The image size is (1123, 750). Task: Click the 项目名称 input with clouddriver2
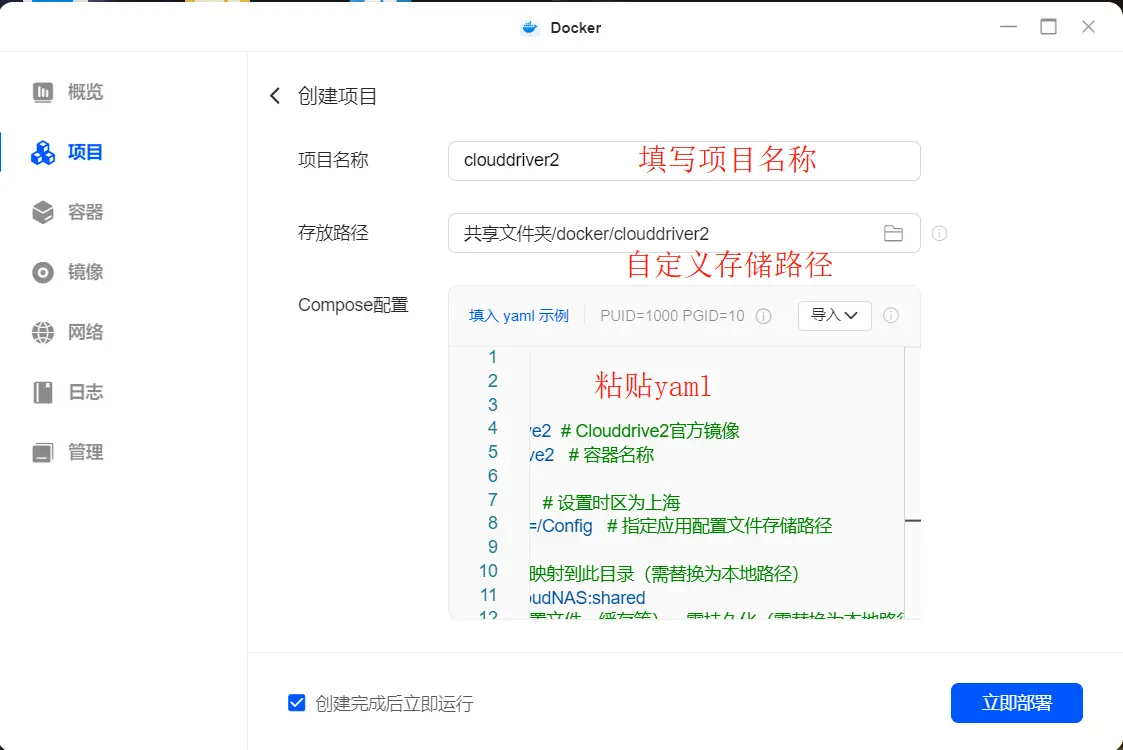pyautogui.click(x=684, y=160)
